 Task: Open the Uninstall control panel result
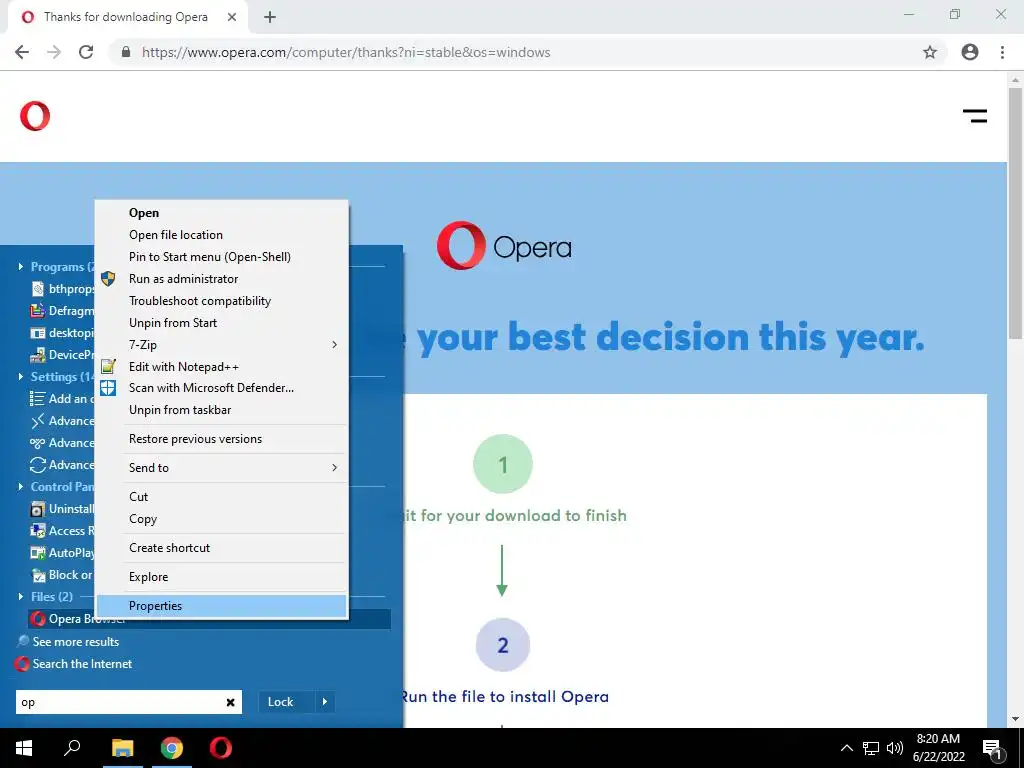[x=62, y=509]
